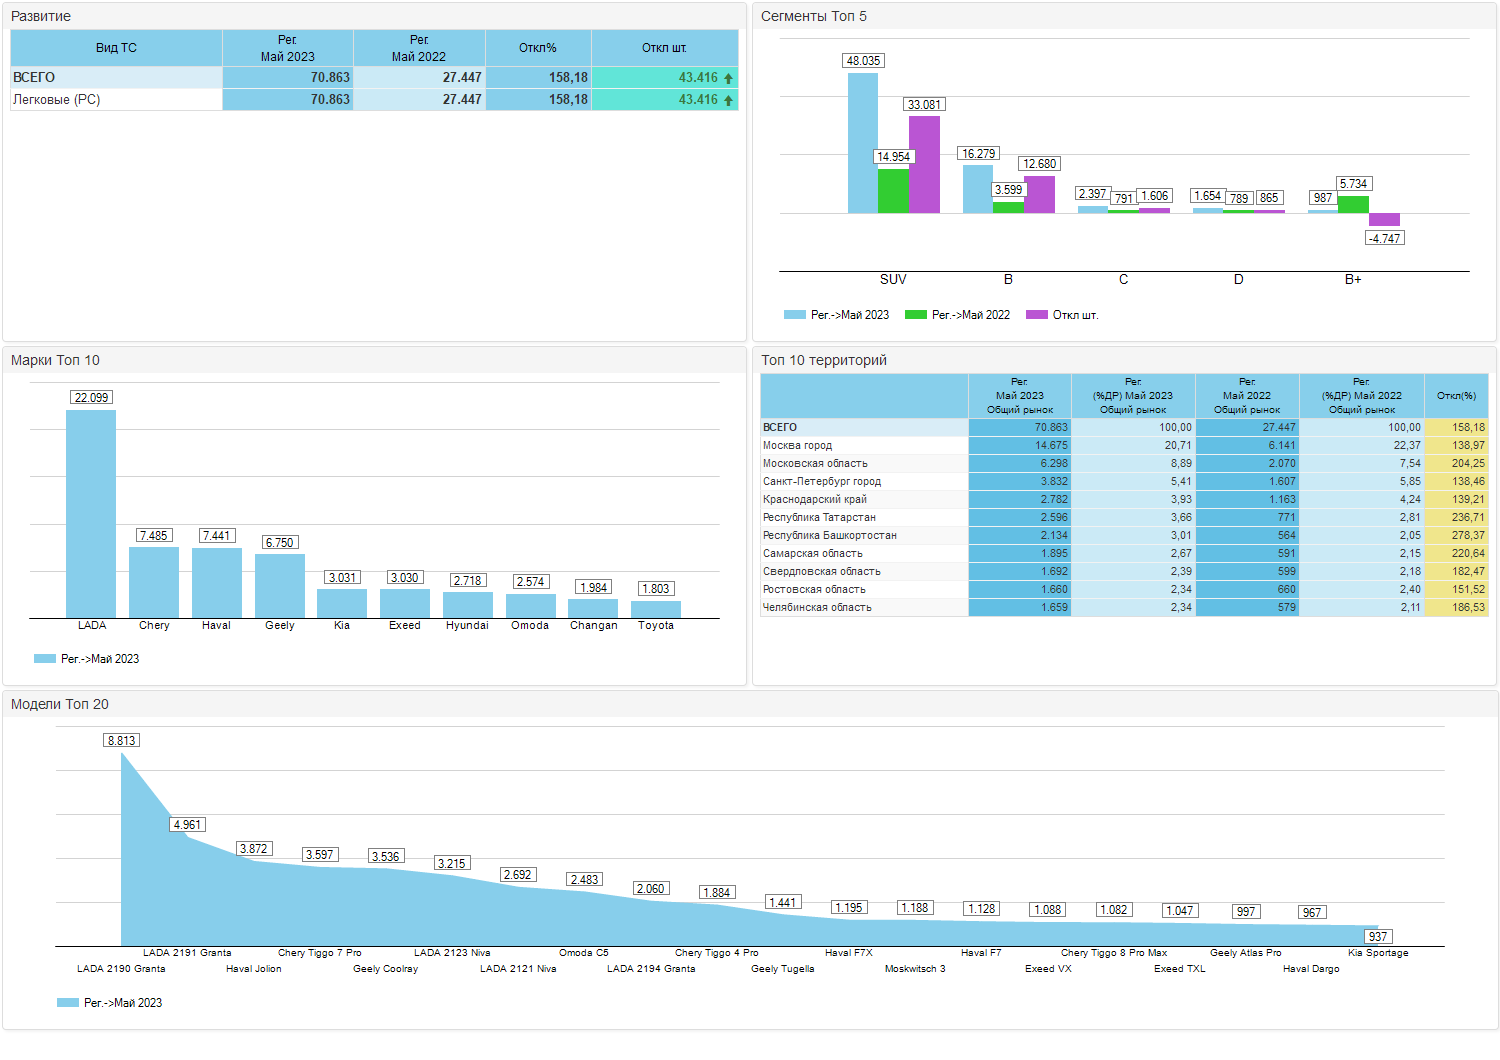Click green up arrow in Легковые (РС) row

tap(728, 100)
